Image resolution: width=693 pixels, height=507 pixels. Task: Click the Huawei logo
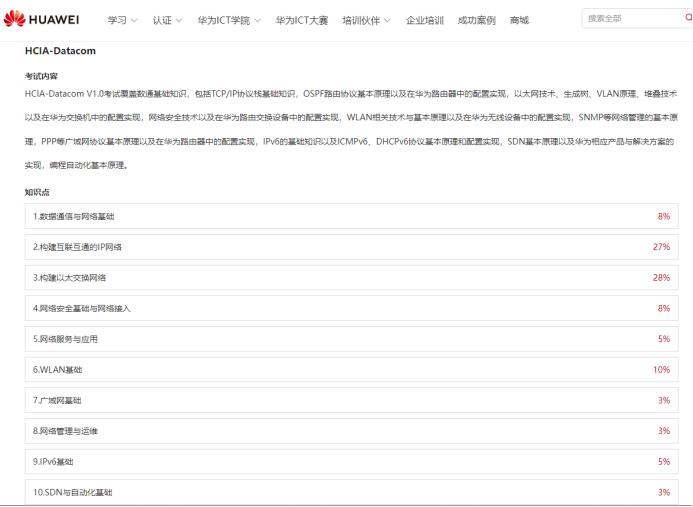[41, 19]
